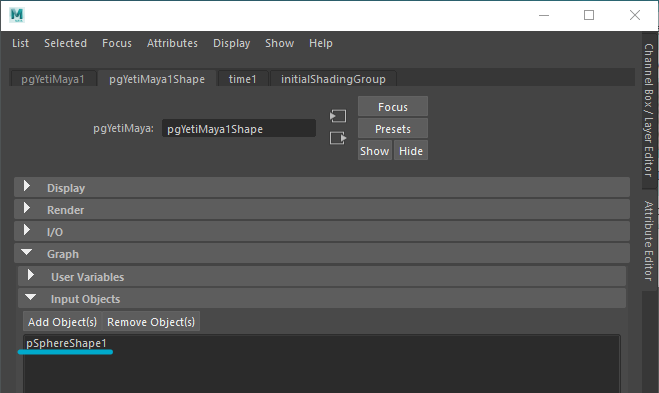Select pSphereShape1 in the input objects list
Viewport: 659px width, 393px height.
66,343
